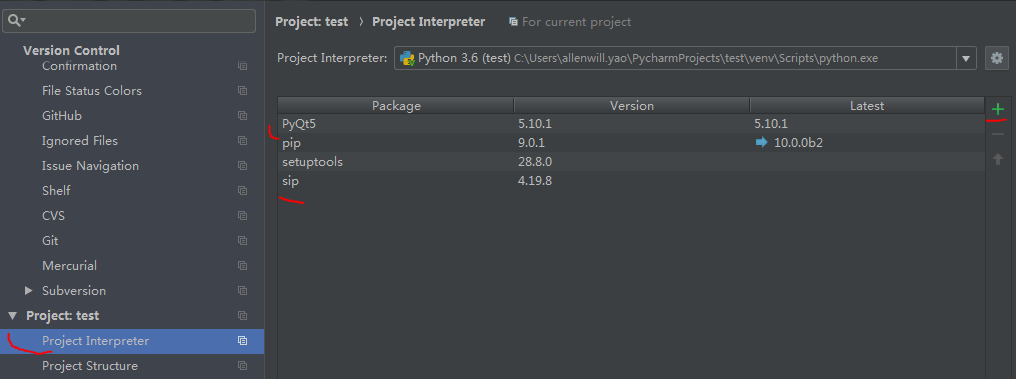
Task: Sort table by Latest column header
Action: (867, 106)
